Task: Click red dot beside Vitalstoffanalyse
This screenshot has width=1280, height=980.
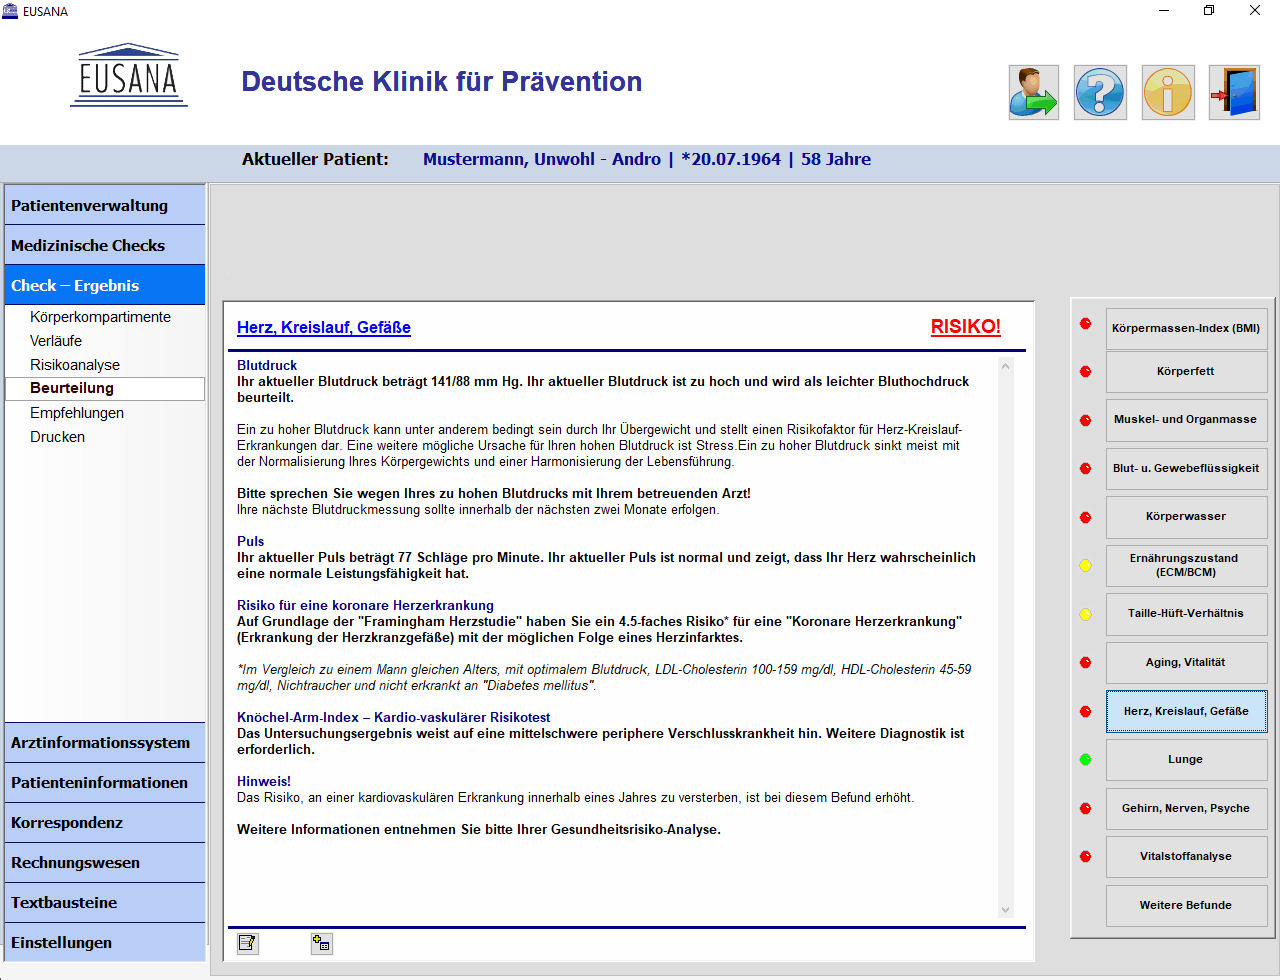Action: [1085, 857]
